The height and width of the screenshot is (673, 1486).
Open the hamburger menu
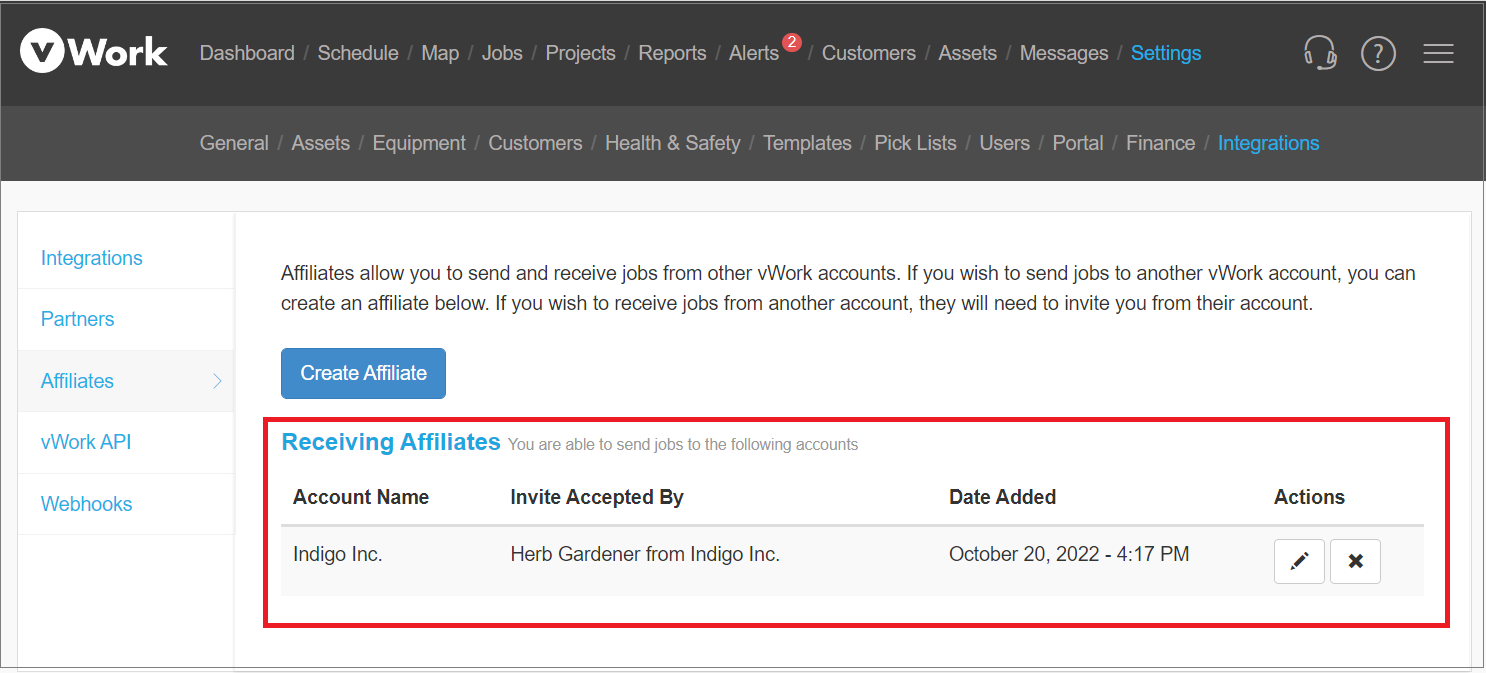(x=1438, y=53)
